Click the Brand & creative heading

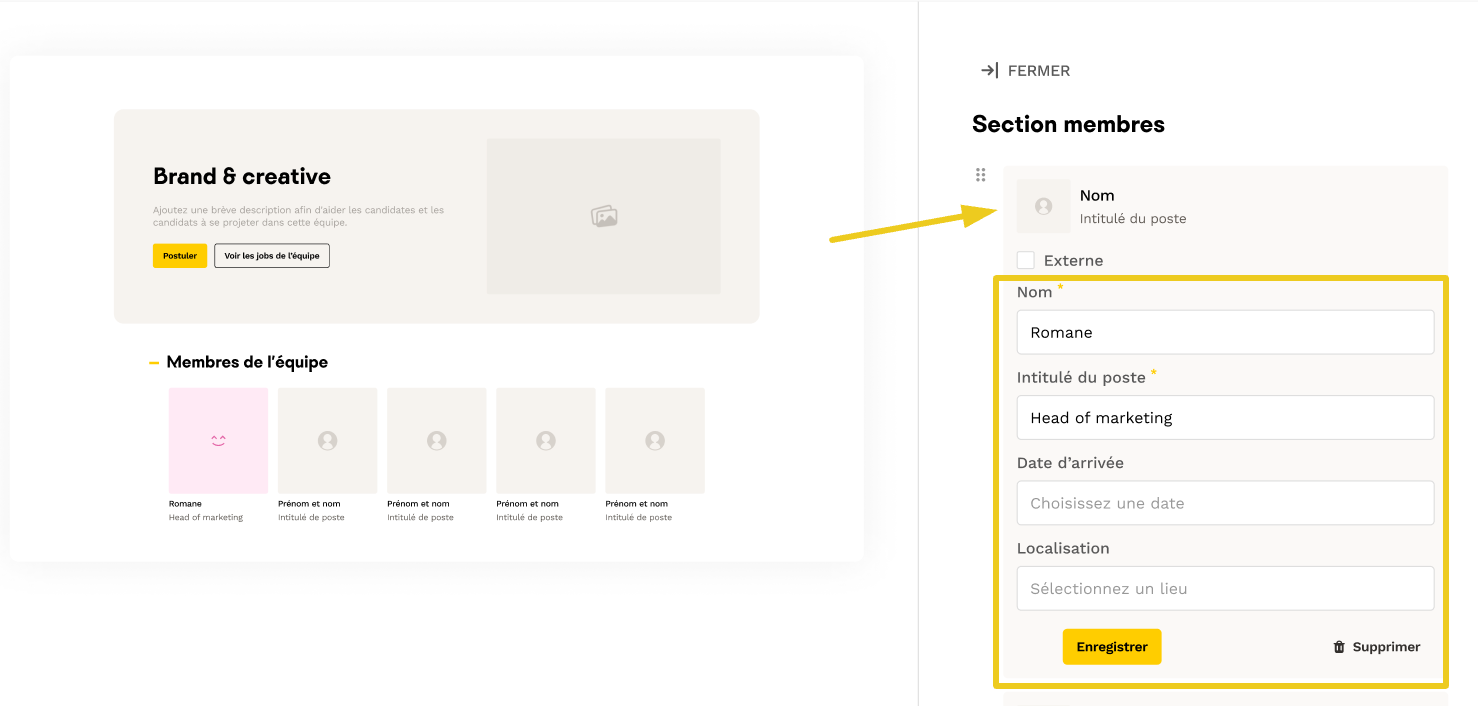coord(242,176)
